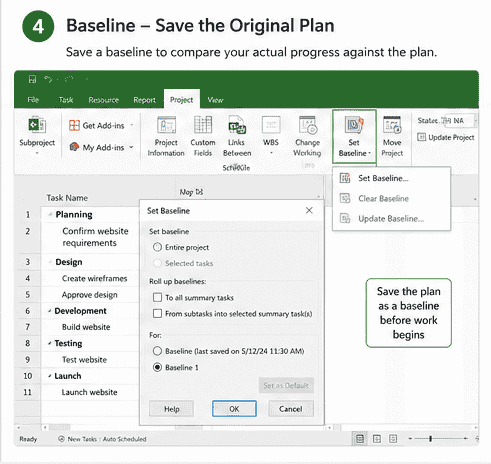The width and height of the screenshot is (491, 464).
Task: Check To all summary tasks
Action: (x=157, y=297)
